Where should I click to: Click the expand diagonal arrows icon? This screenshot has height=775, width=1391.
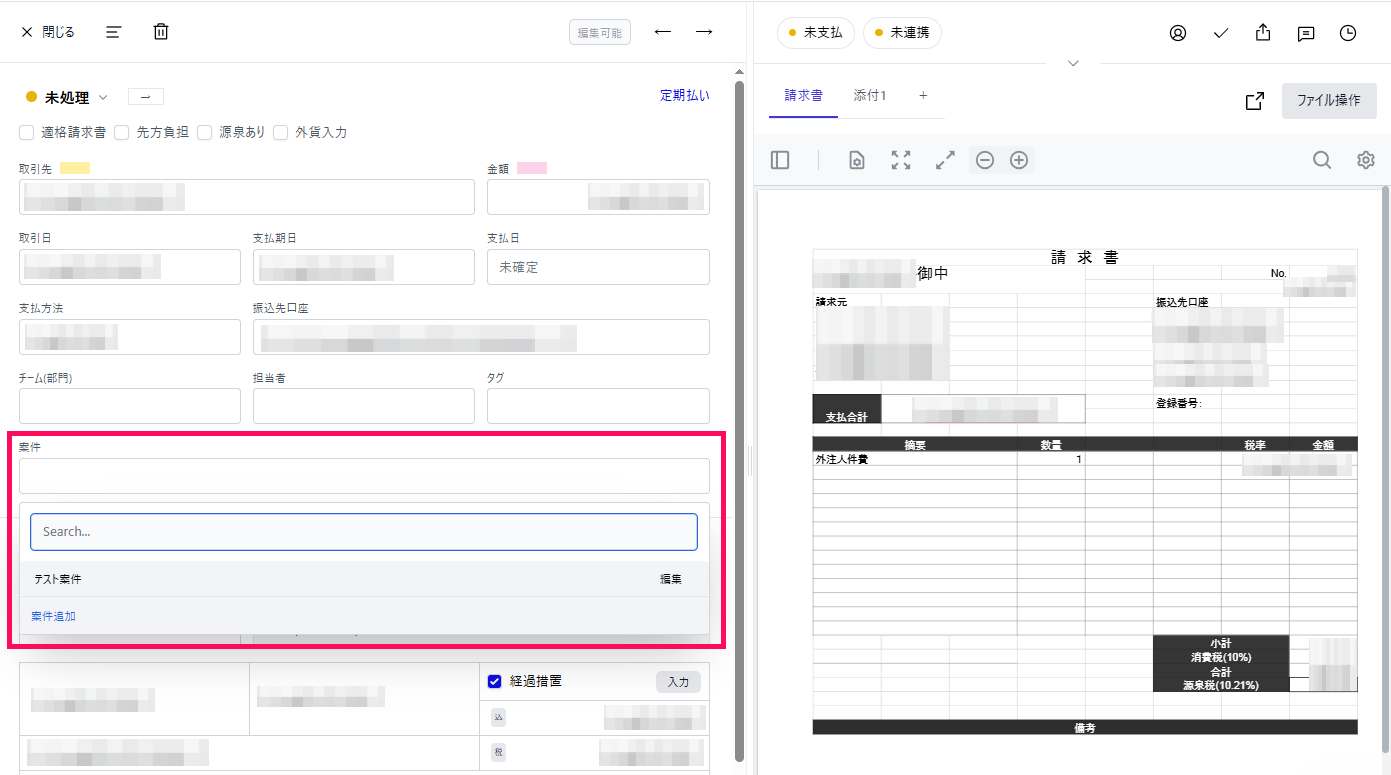(945, 160)
